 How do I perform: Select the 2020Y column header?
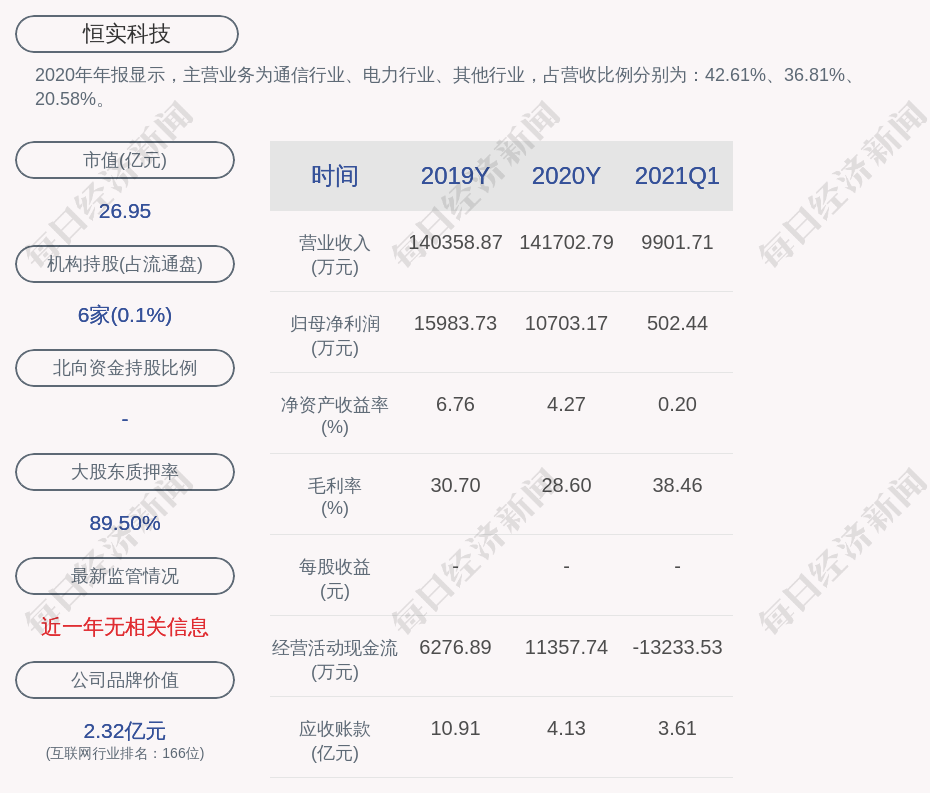coord(566,176)
